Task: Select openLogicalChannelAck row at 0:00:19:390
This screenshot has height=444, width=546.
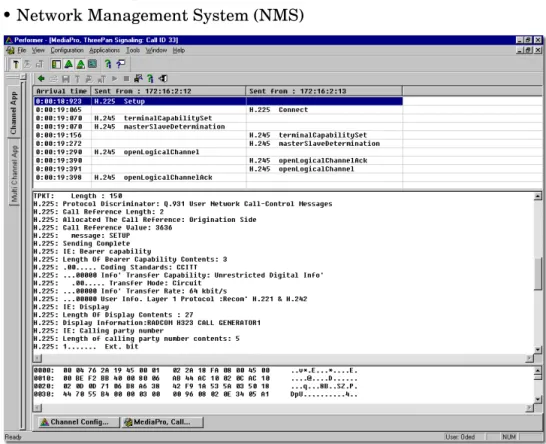Action: coord(218,161)
